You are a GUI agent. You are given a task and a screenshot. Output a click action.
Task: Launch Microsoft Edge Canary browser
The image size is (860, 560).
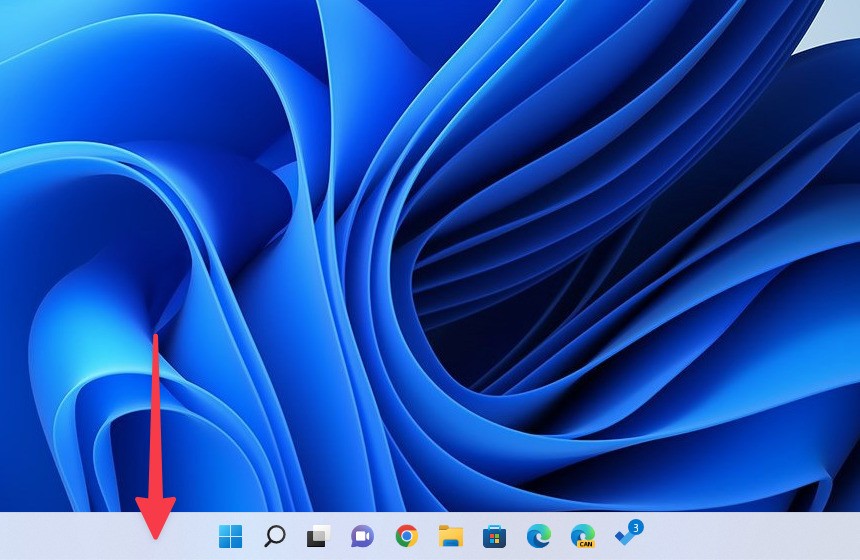pyautogui.click(x=582, y=535)
